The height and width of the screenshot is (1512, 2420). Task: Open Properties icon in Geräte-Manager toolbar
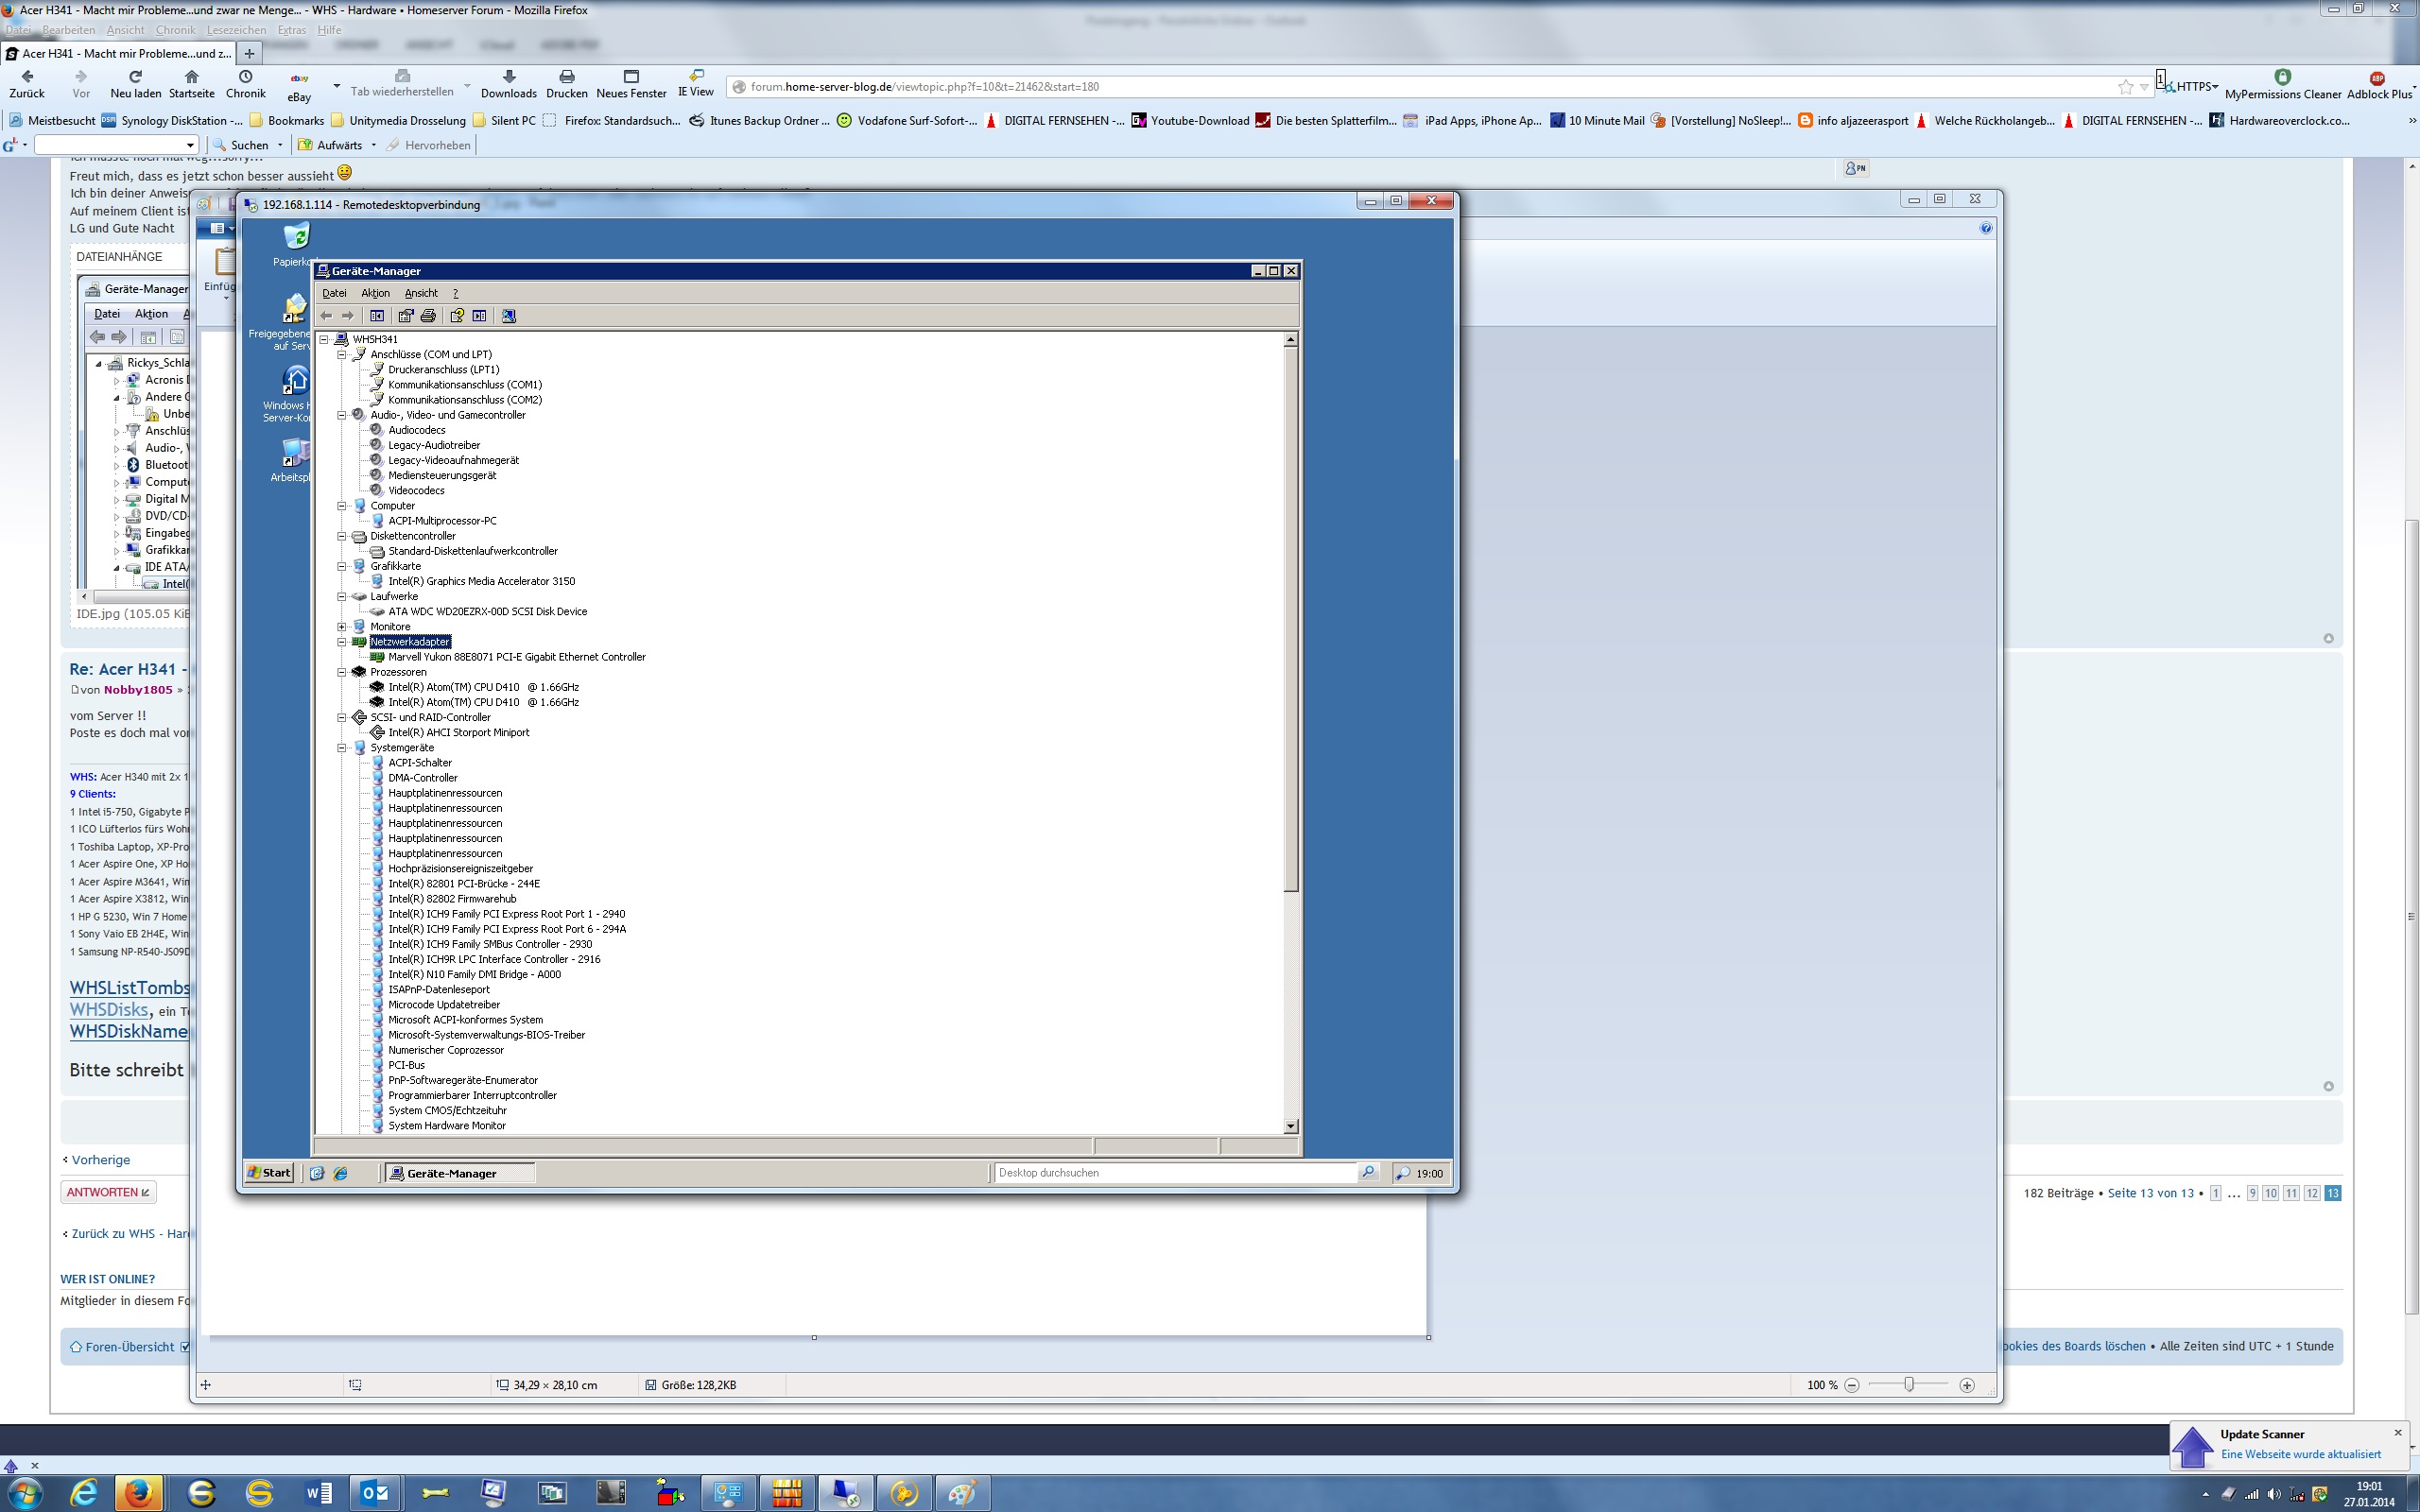406,316
